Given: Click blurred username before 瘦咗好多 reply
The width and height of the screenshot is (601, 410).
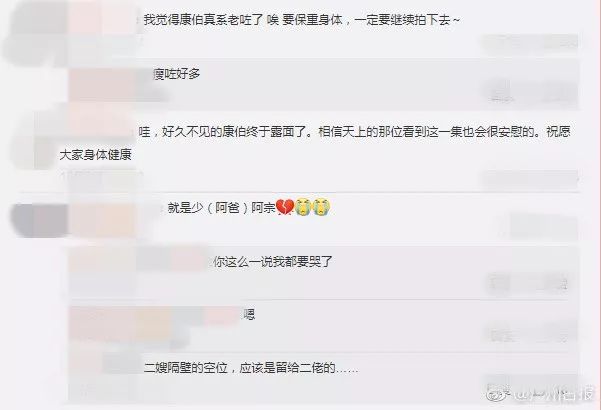Looking at the screenshot, I should [109, 84].
